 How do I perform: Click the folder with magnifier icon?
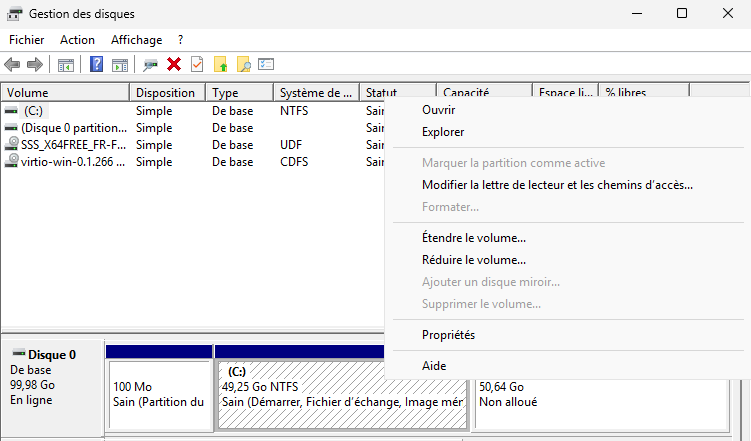coord(243,64)
